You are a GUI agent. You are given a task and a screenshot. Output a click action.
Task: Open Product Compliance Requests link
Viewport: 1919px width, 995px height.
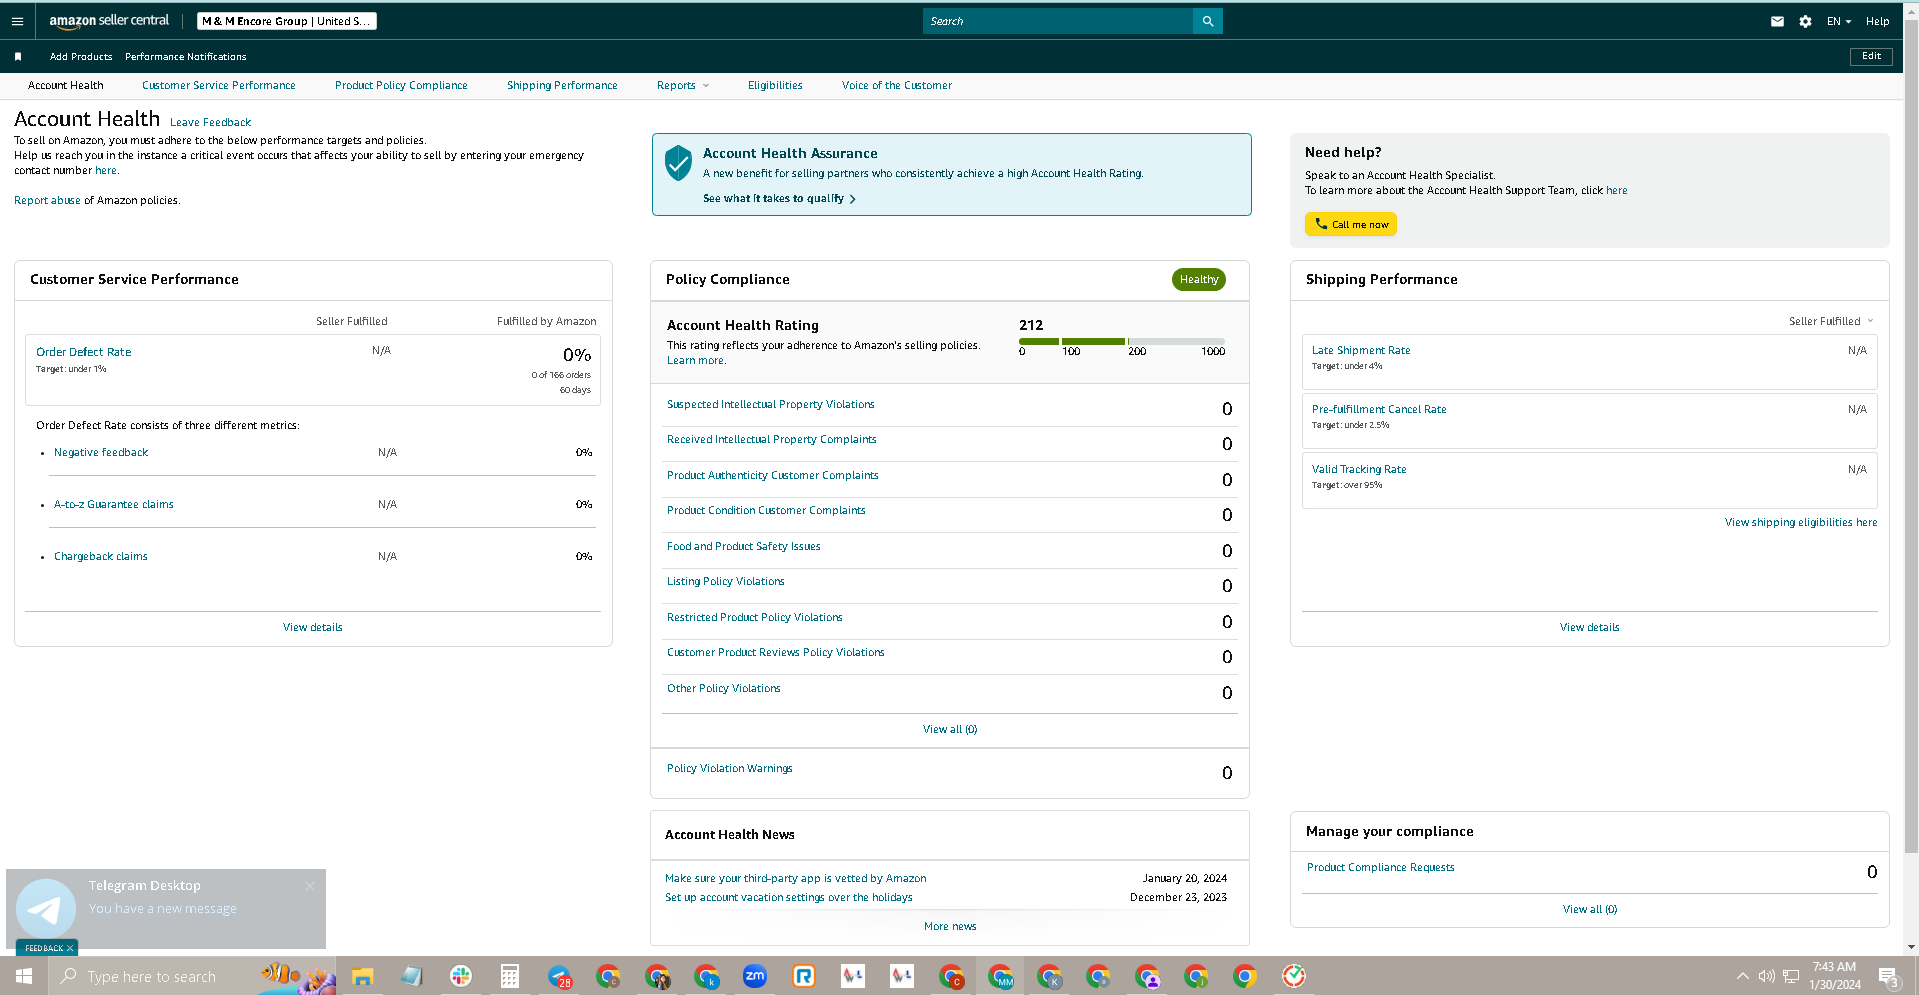click(1380, 868)
